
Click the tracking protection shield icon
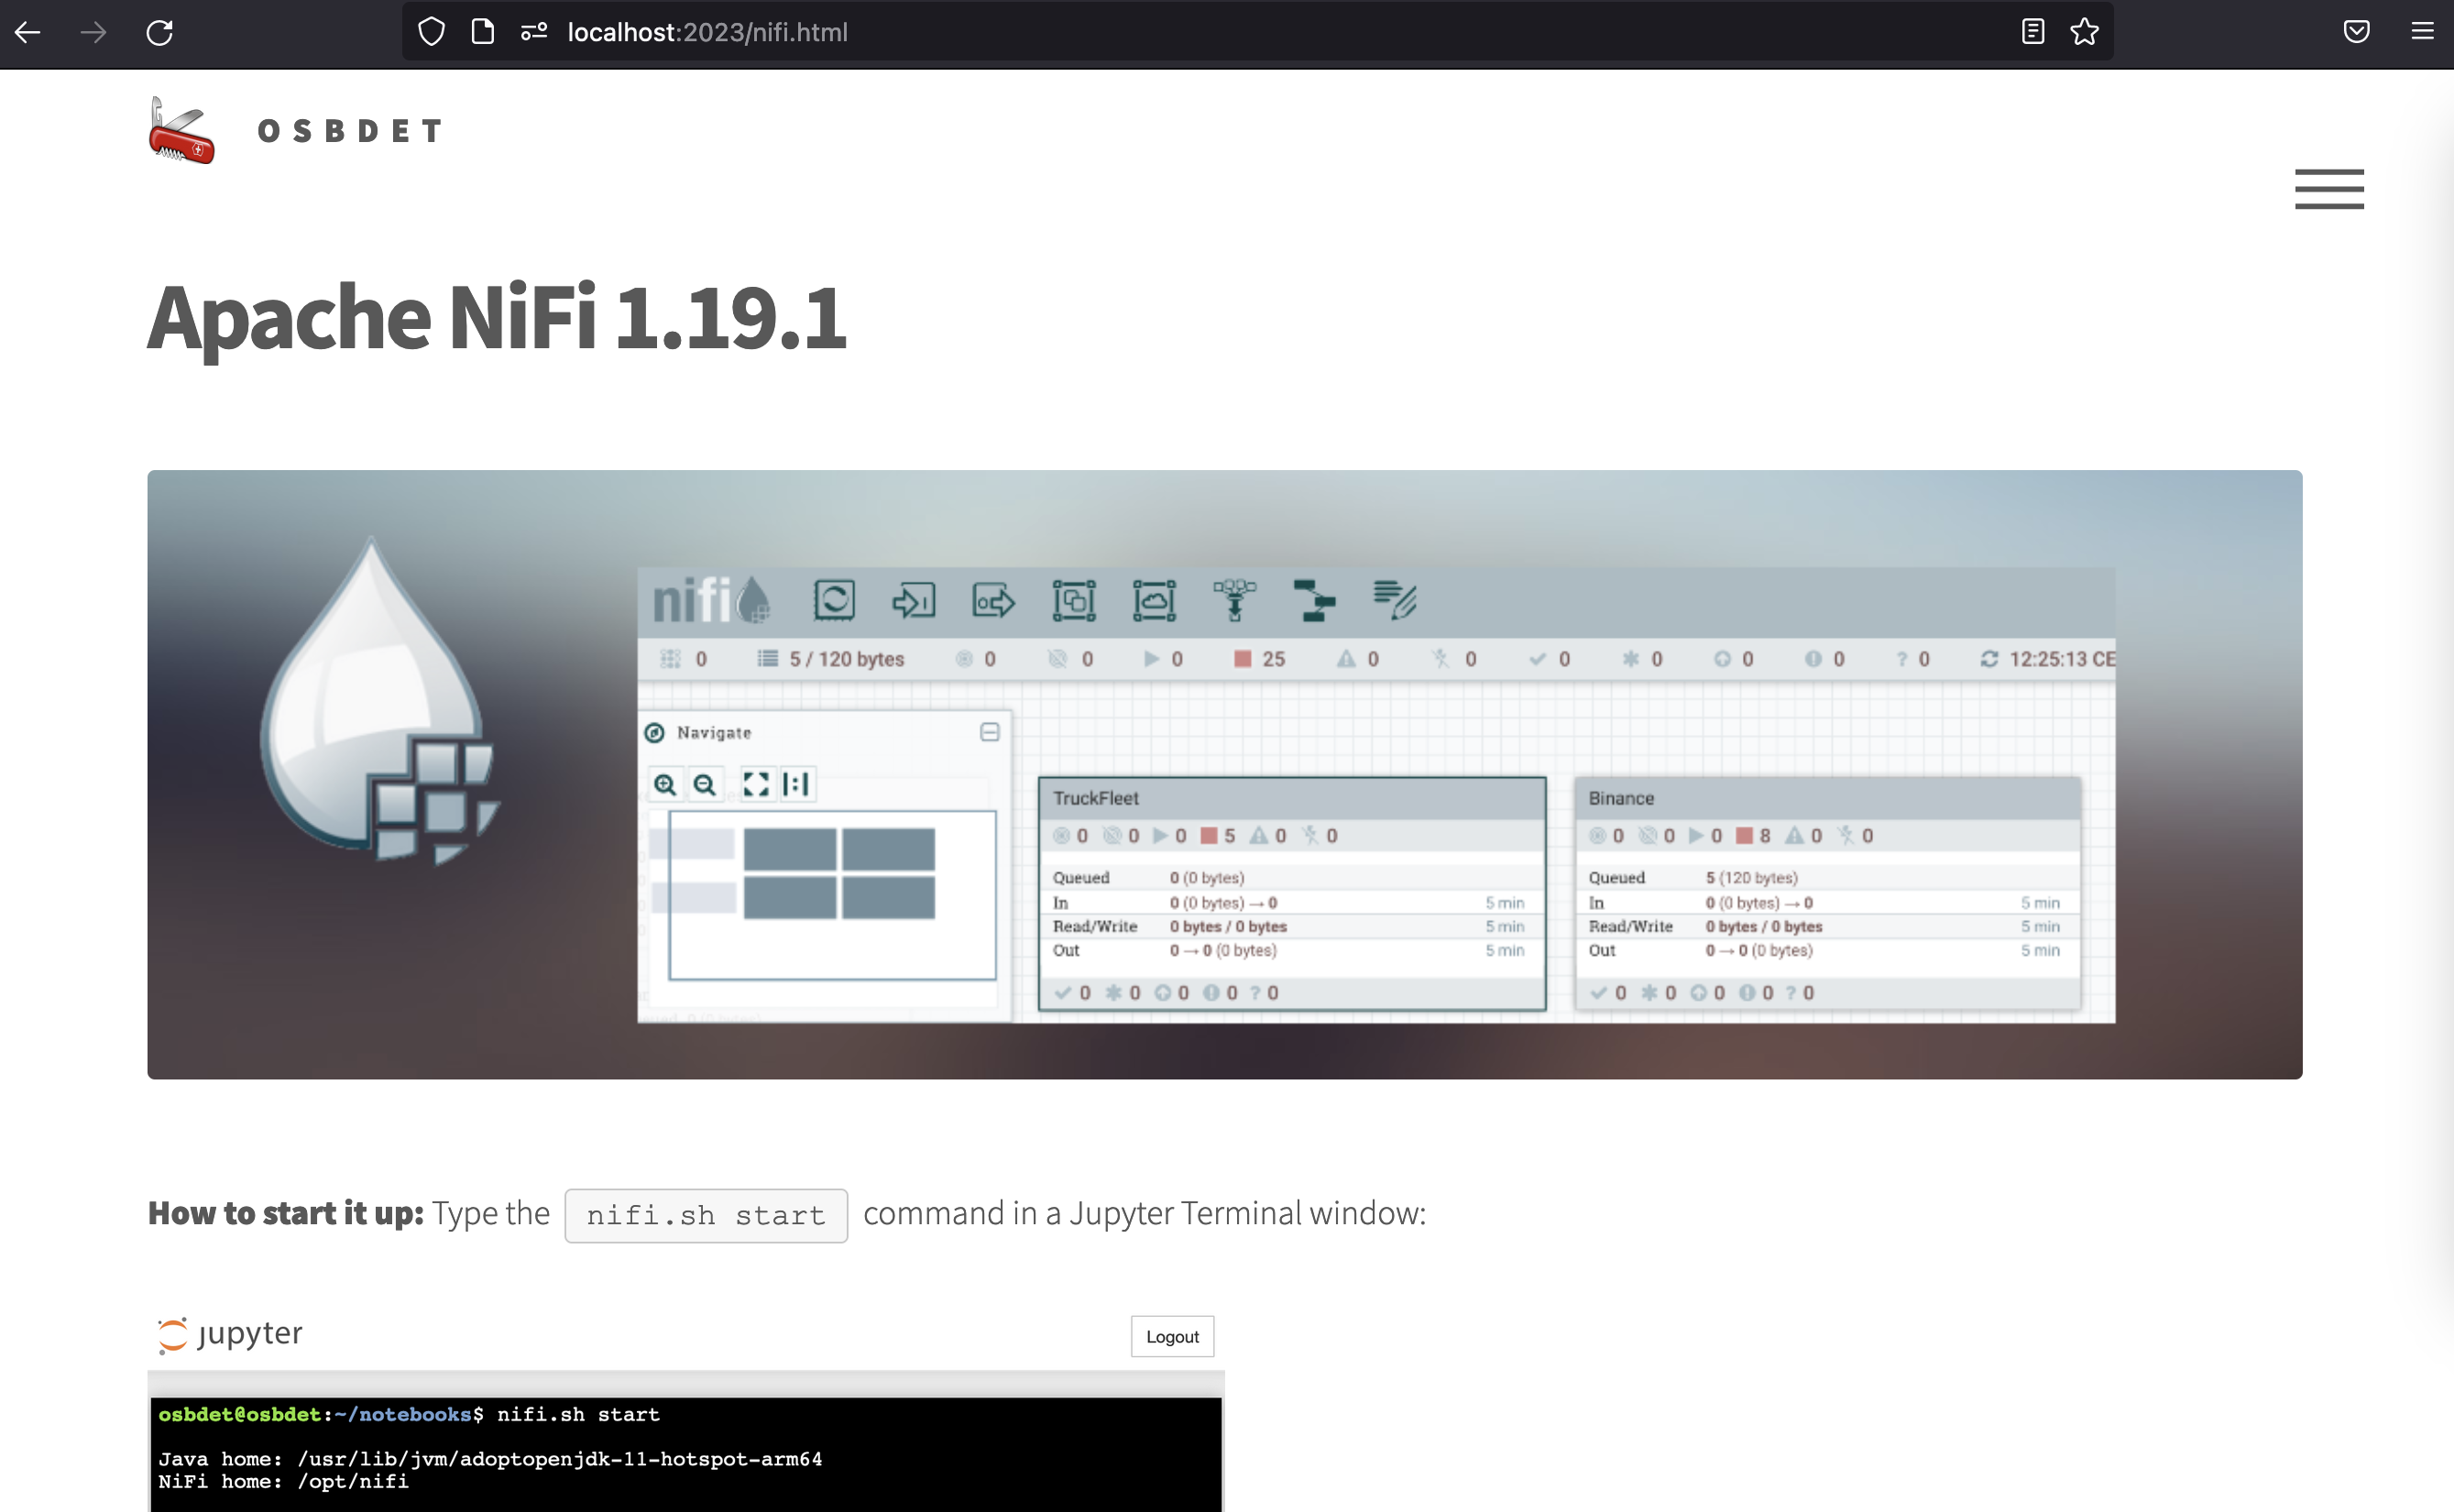coord(431,32)
